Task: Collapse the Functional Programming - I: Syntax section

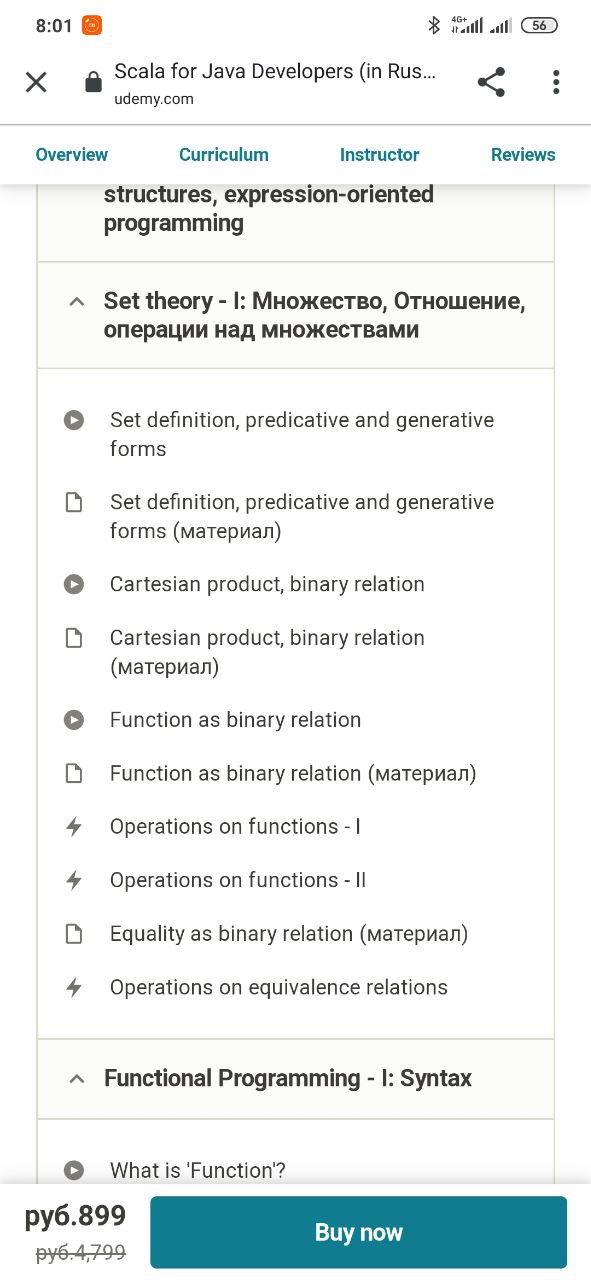Action: [x=296, y=1079]
